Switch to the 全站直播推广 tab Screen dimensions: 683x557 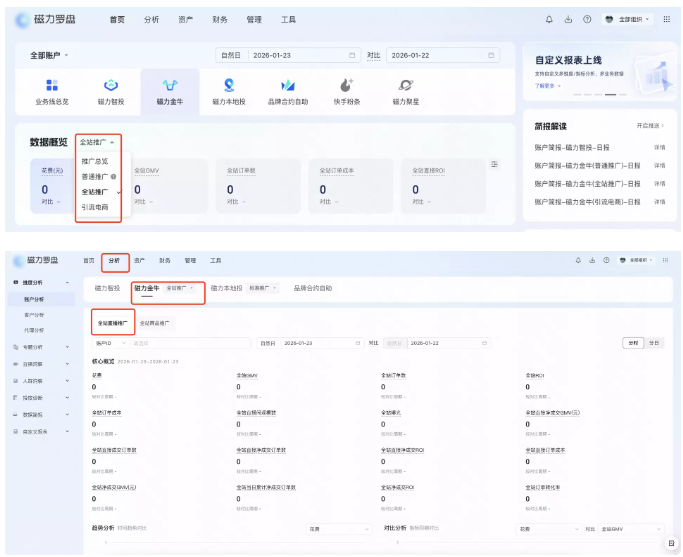click(113, 323)
